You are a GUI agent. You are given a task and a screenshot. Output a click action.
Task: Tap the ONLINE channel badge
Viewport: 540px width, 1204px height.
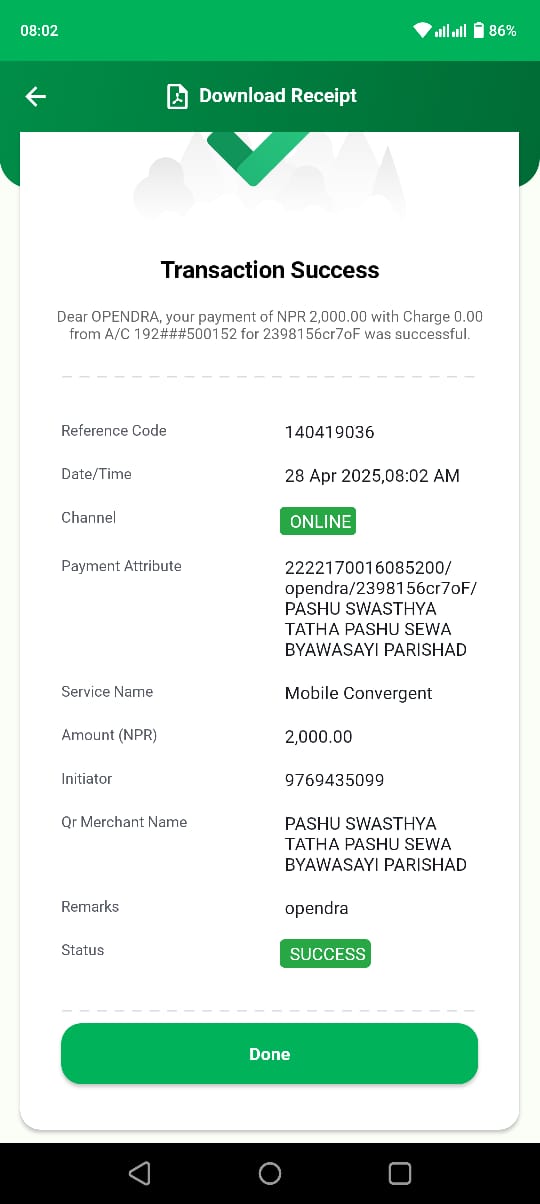(318, 521)
